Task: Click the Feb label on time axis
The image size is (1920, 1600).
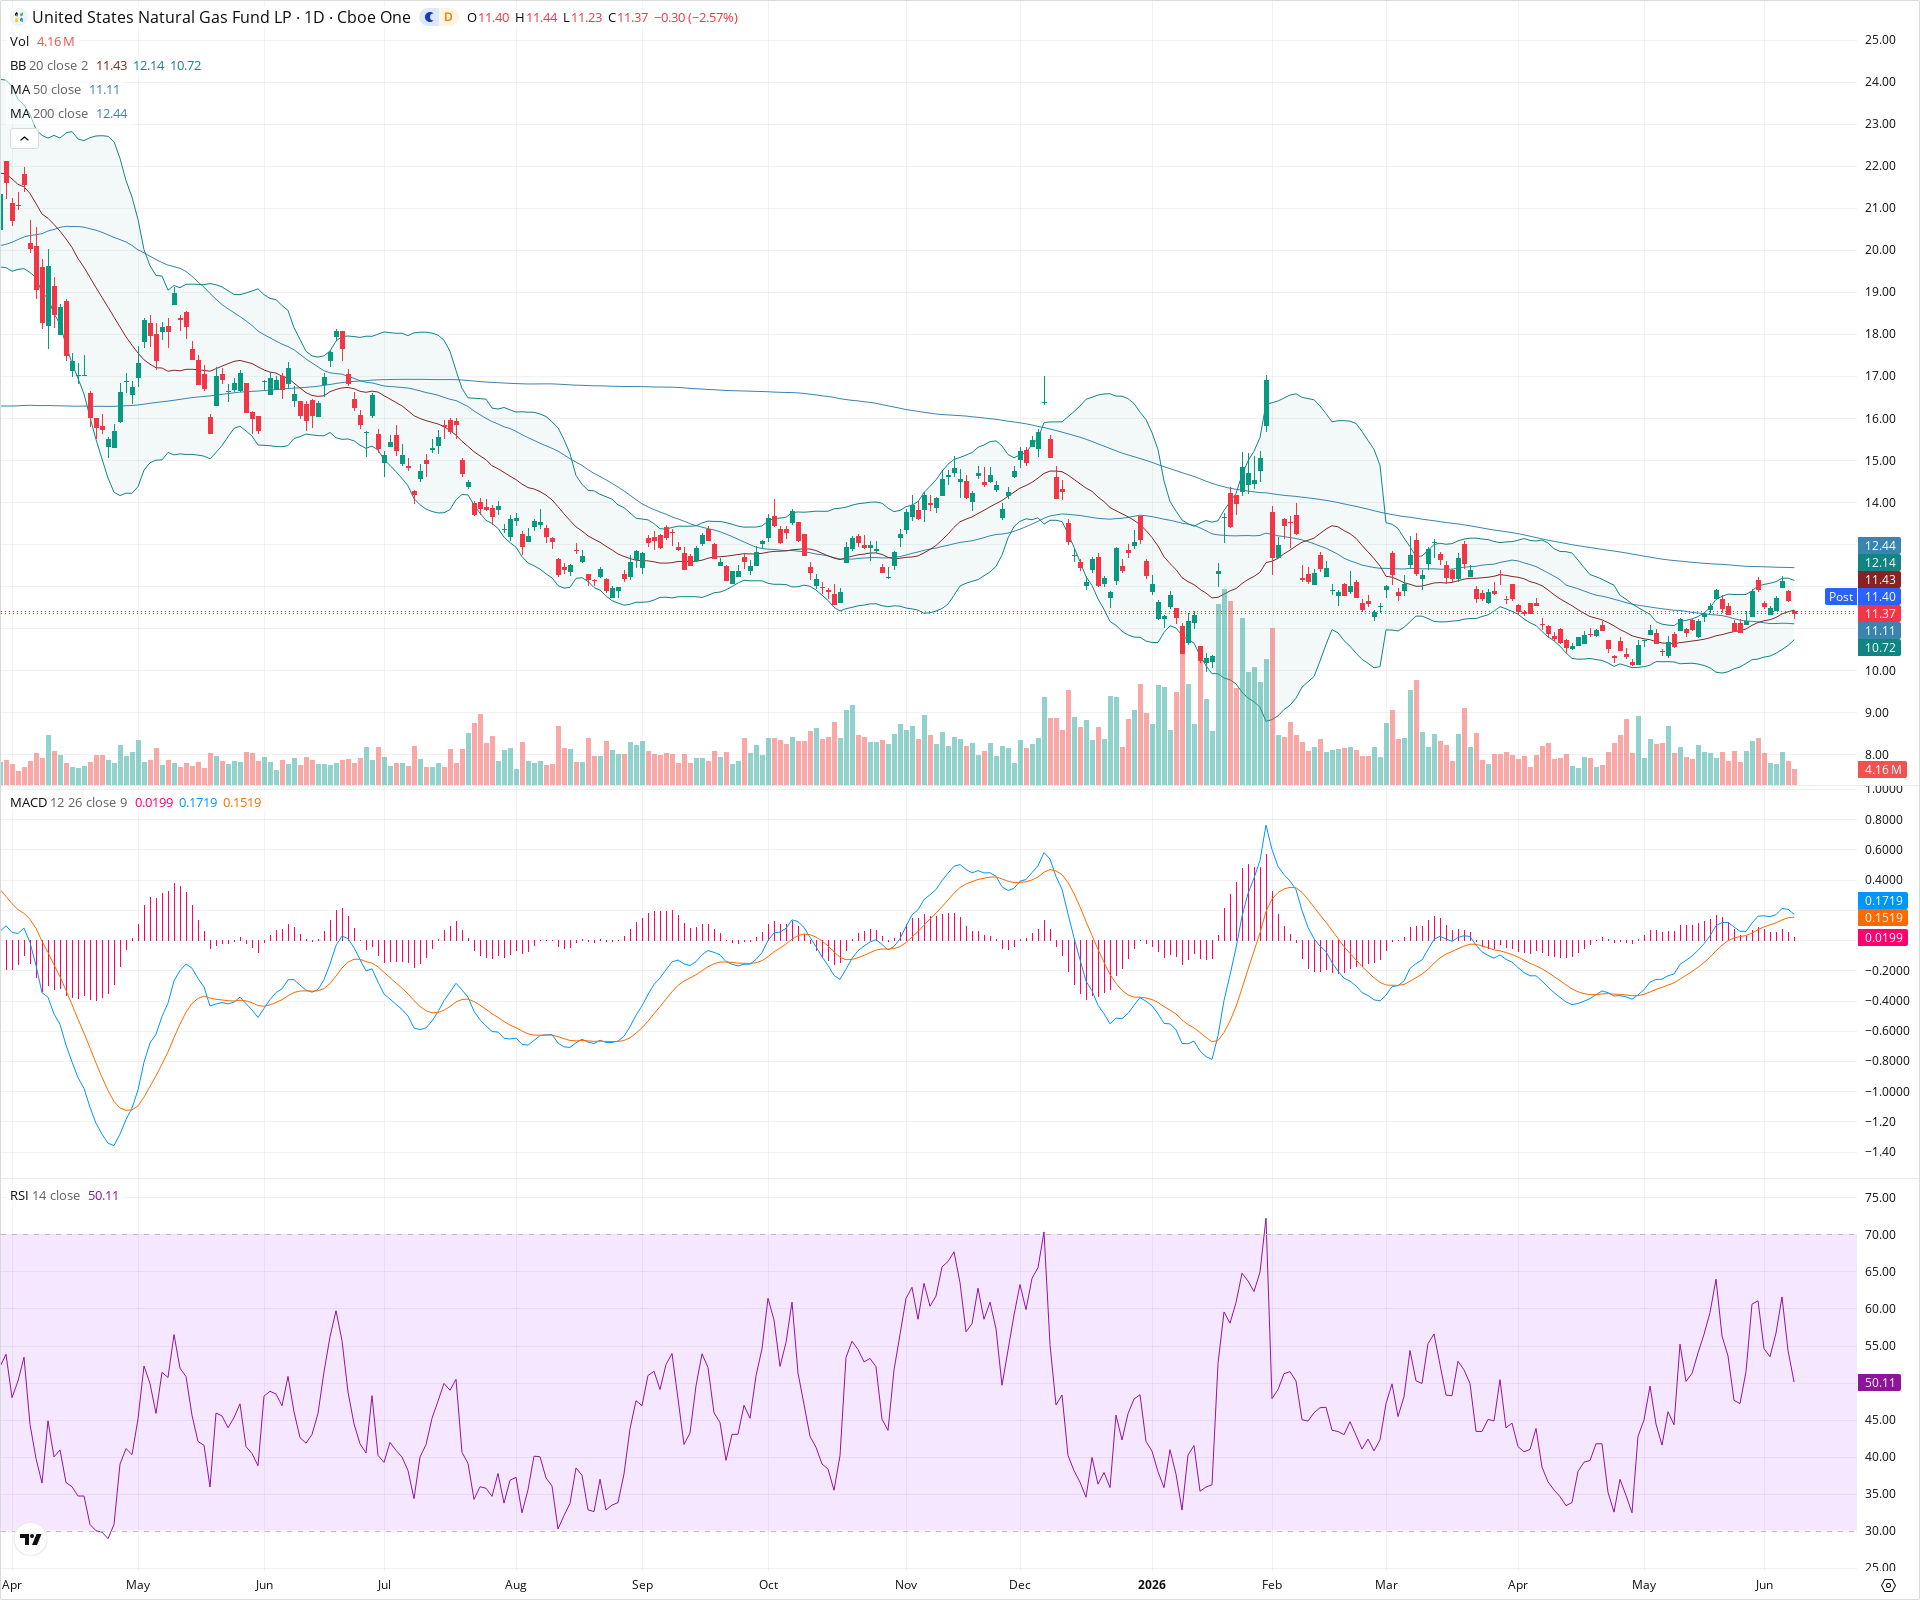Action: [1271, 1584]
